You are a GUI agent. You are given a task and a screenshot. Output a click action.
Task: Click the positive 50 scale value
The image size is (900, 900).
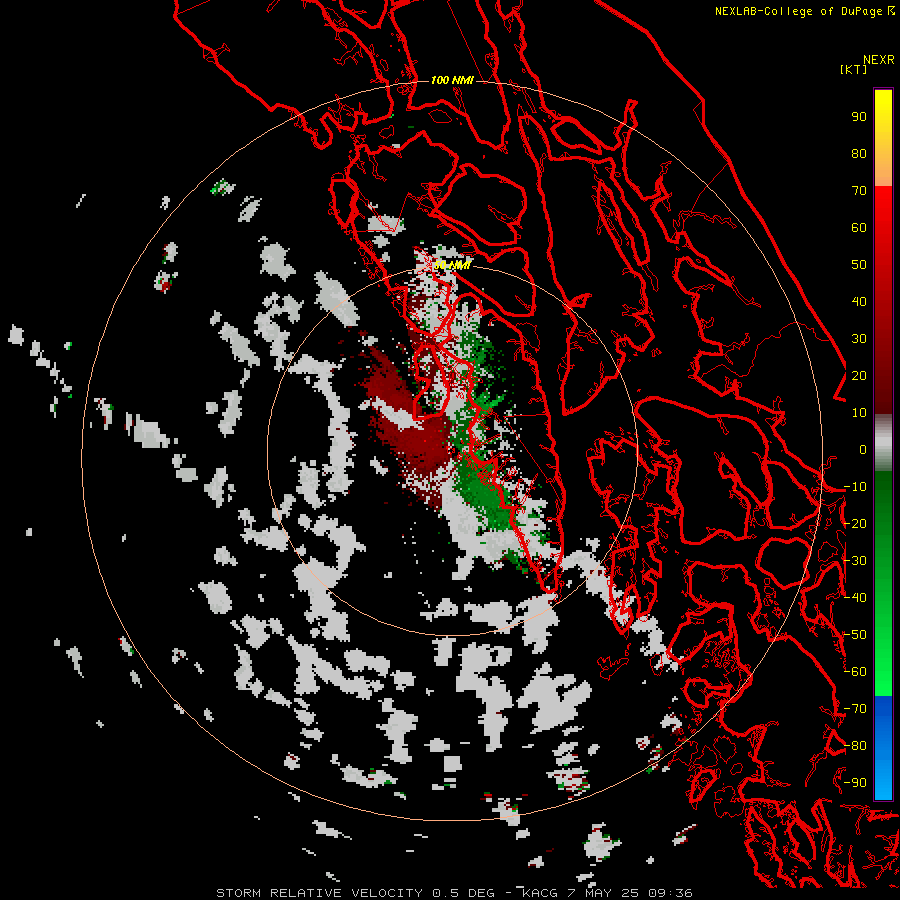tap(859, 265)
